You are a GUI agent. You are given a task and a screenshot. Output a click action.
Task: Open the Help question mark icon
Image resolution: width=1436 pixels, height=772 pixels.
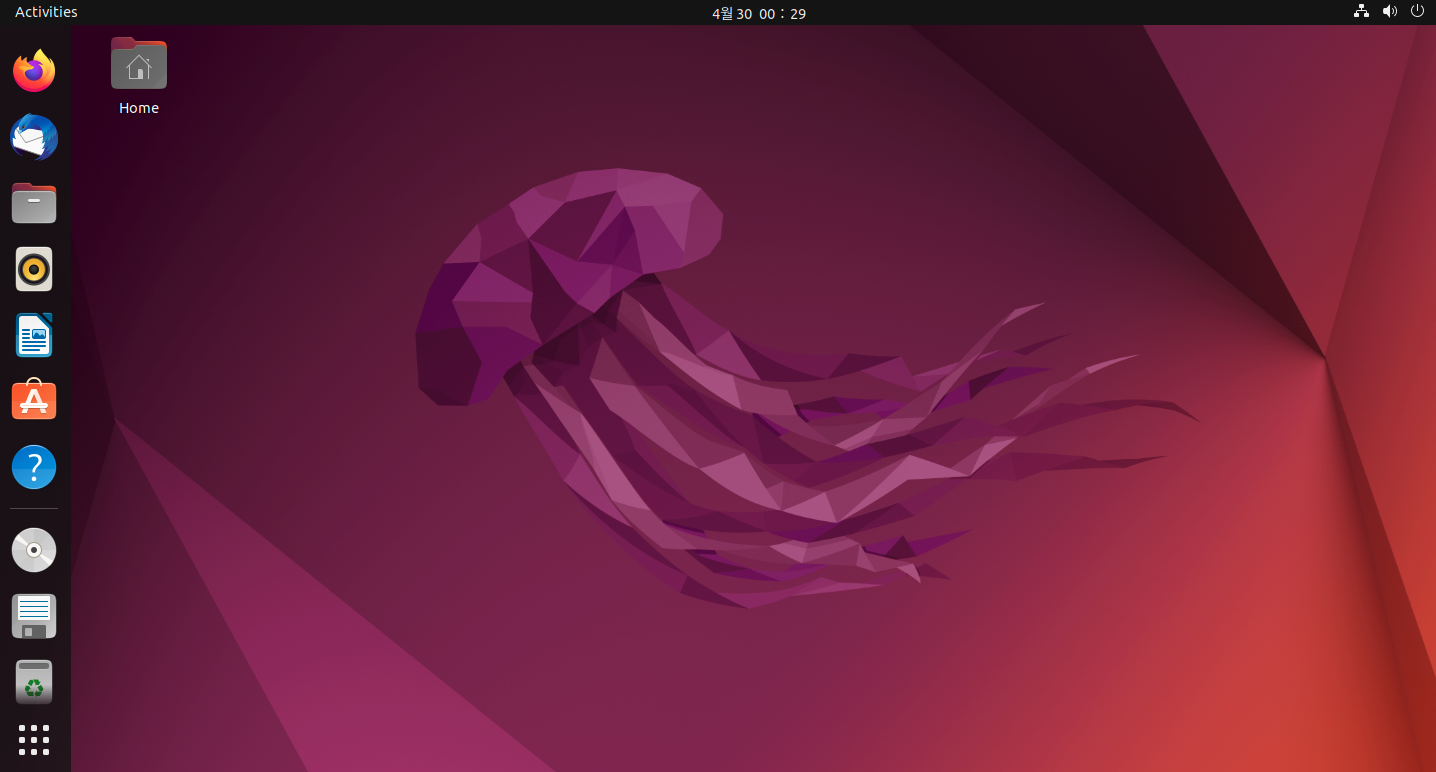(34, 467)
